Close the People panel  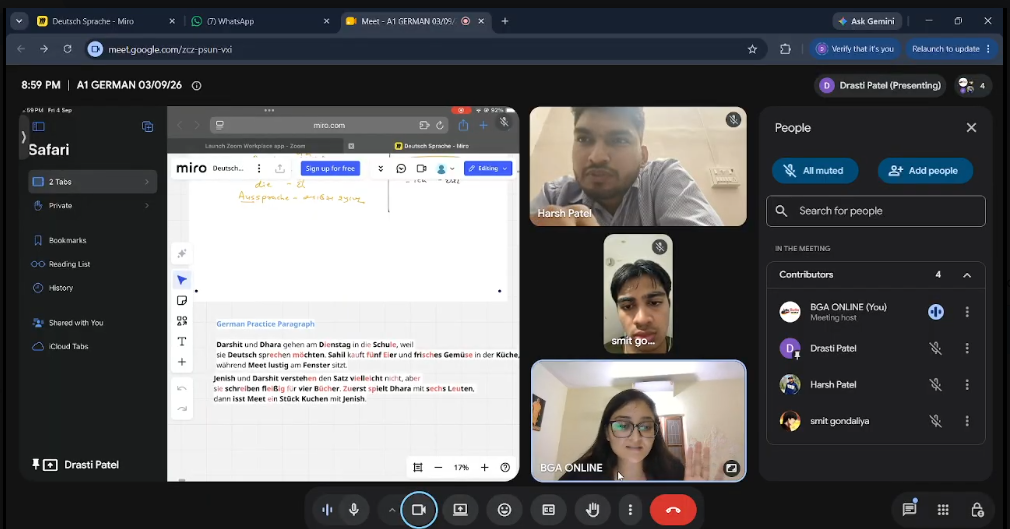pyautogui.click(x=971, y=128)
